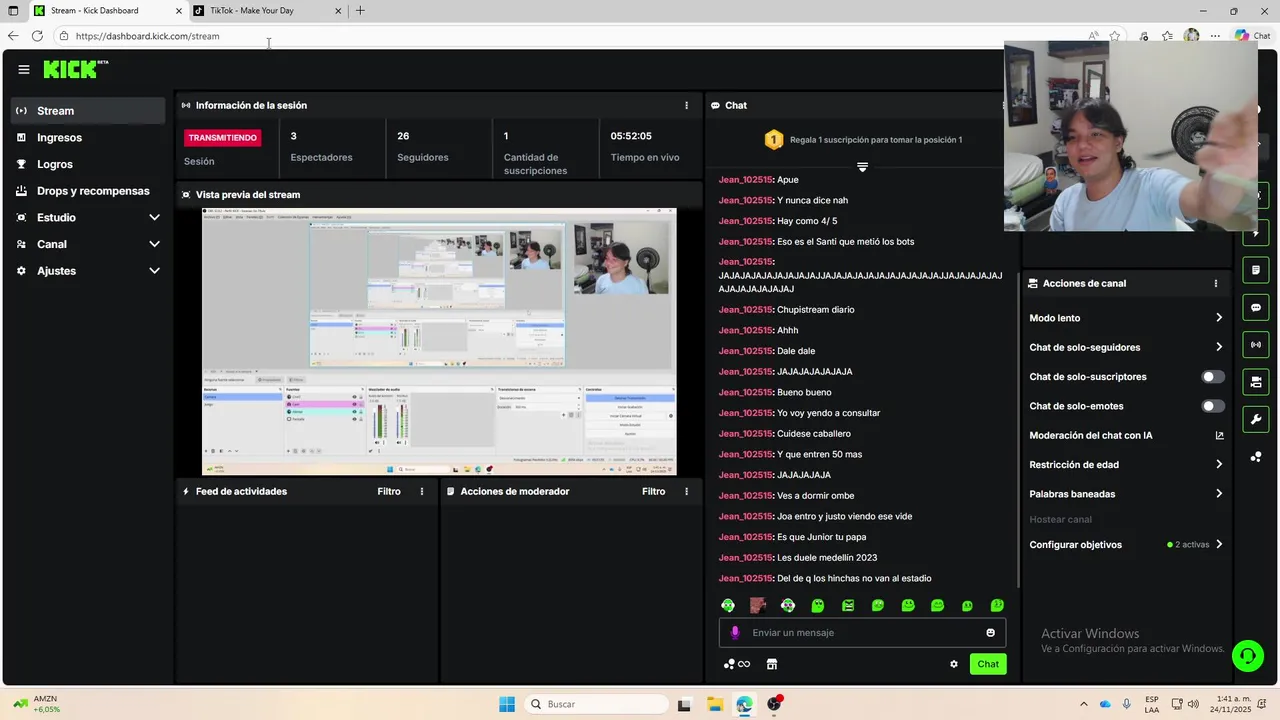
Task: Click the Kick logo
Action: pos(75,69)
